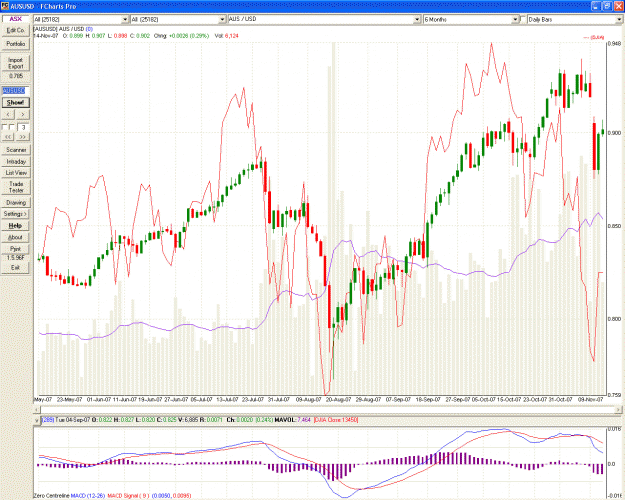
Task: Expand the Daily Bars dropdown
Action: (620, 20)
